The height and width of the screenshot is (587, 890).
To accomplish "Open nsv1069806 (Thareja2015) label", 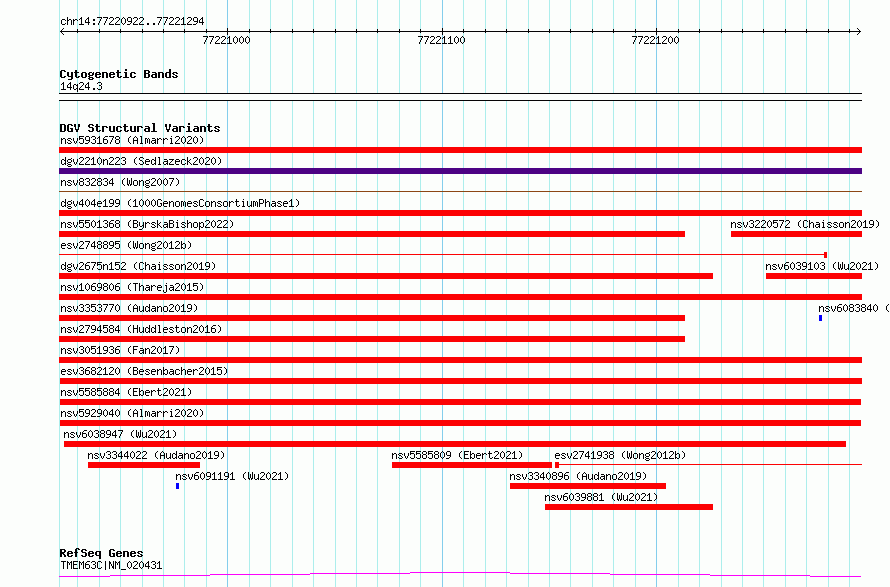I will [132, 287].
